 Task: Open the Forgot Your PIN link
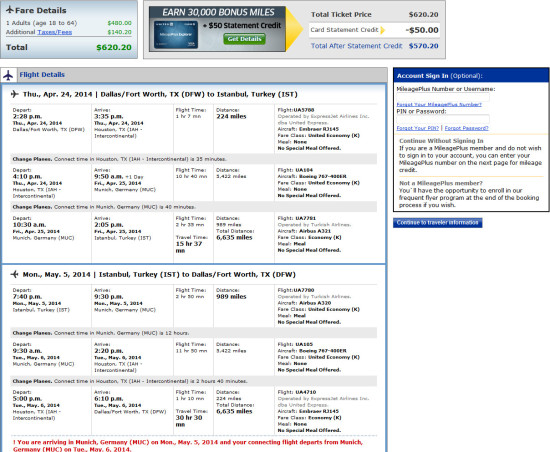click(x=417, y=128)
